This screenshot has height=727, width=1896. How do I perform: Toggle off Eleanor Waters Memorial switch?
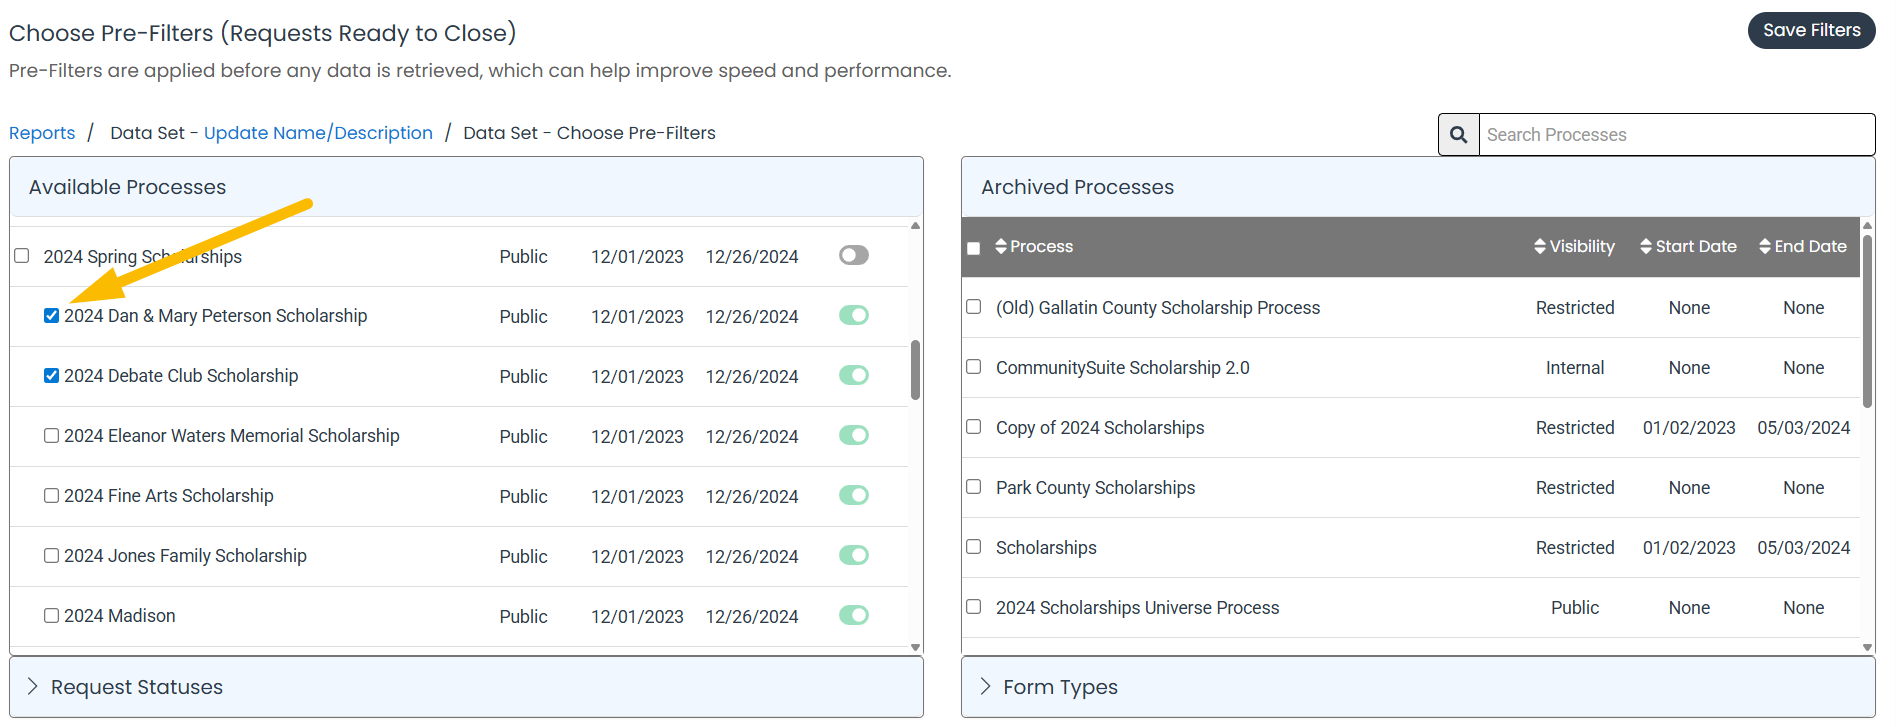click(854, 435)
